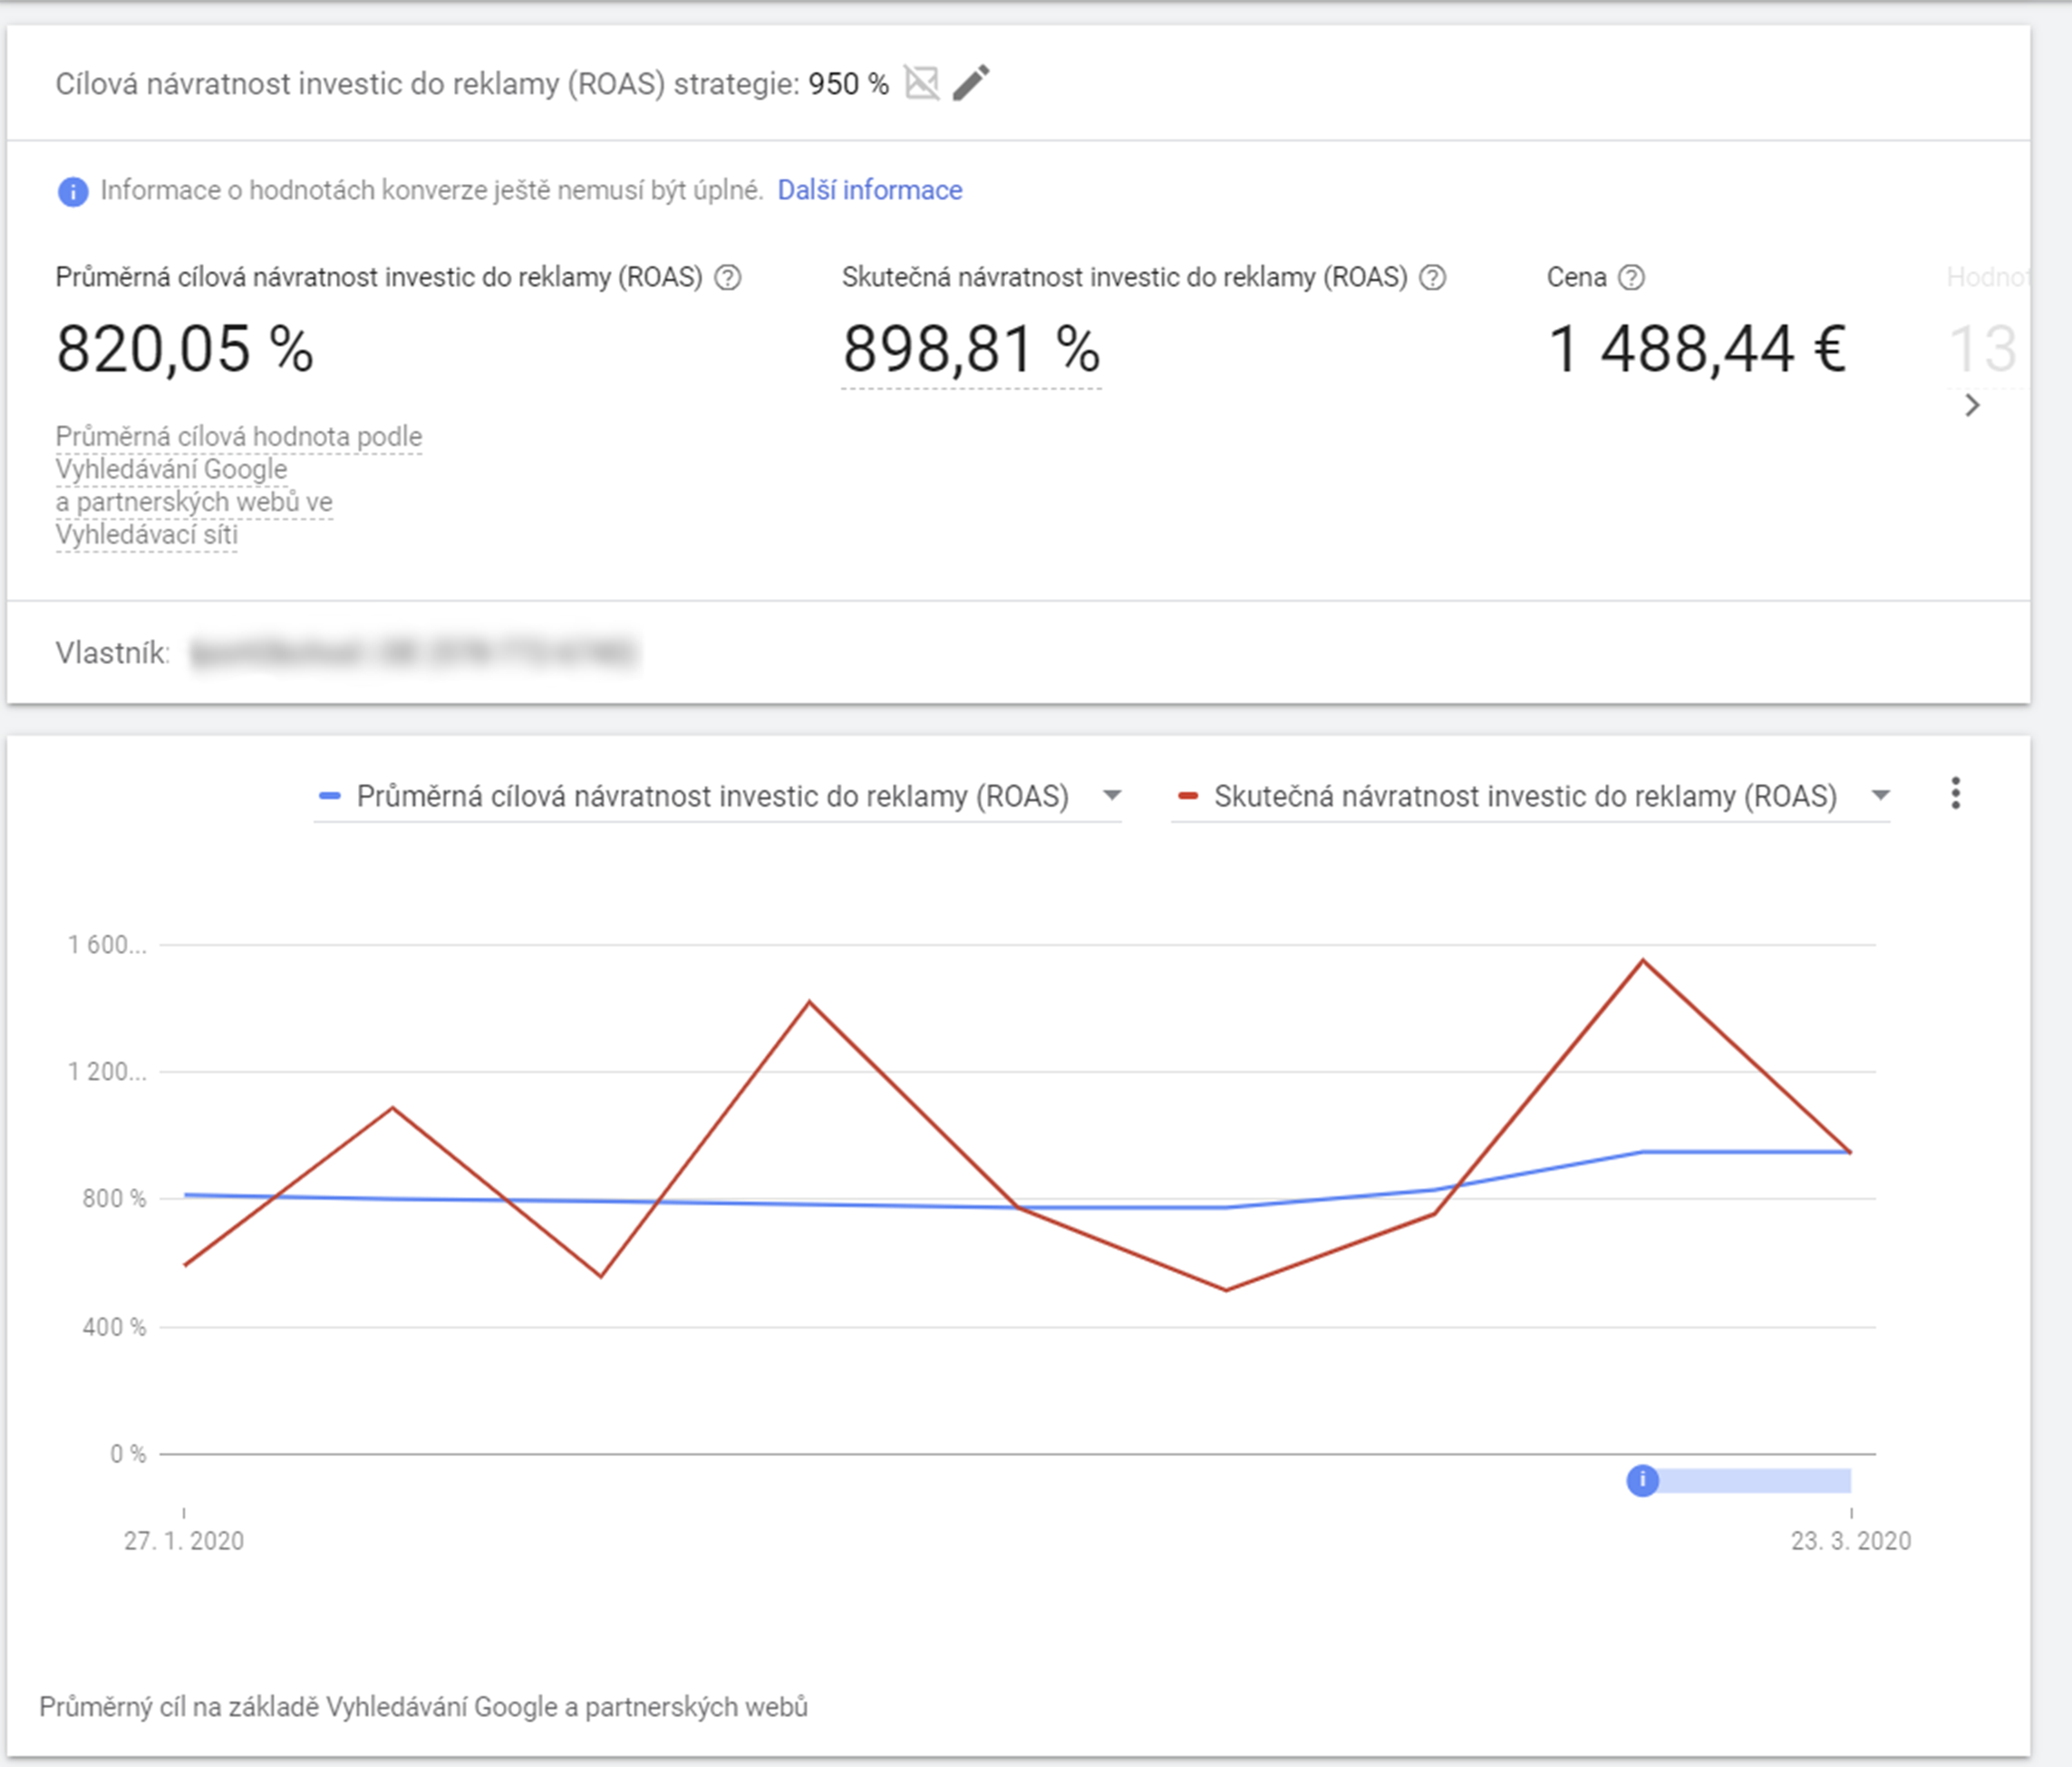Image resolution: width=2072 pixels, height=1767 pixels.
Task: Click the 0 % axis label
Action: click(x=128, y=1454)
